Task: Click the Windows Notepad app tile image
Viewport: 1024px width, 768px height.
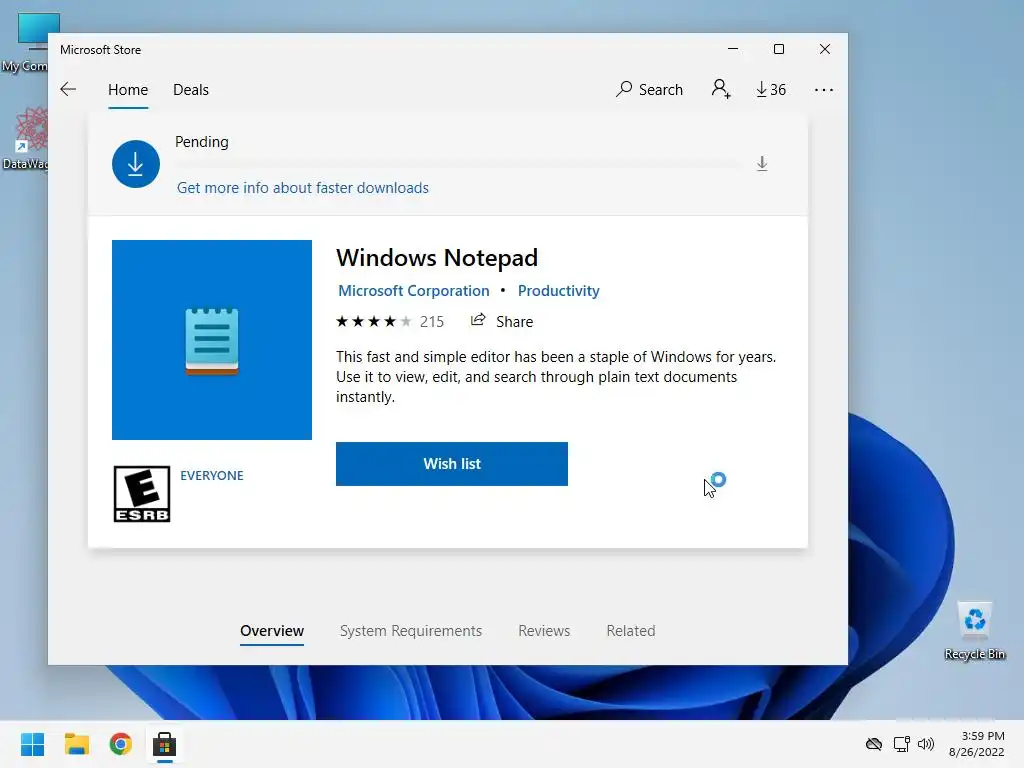Action: point(212,340)
